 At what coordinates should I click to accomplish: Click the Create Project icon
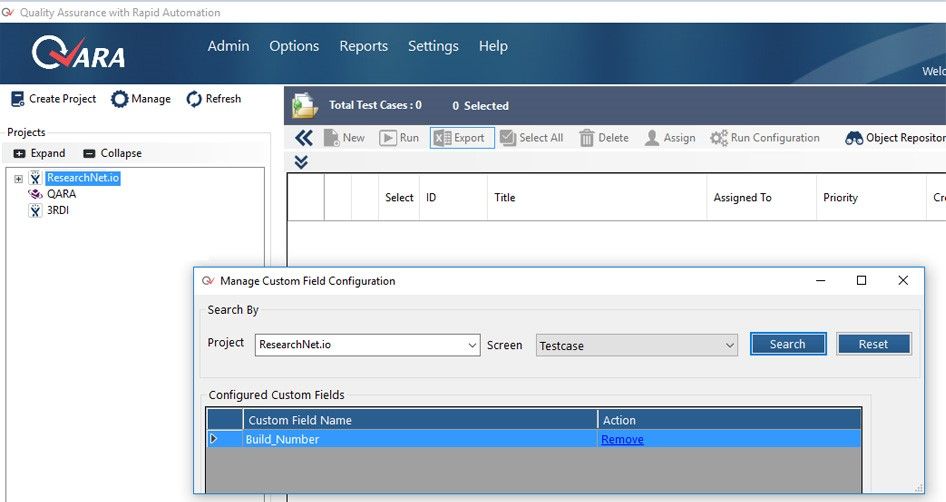pos(18,99)
